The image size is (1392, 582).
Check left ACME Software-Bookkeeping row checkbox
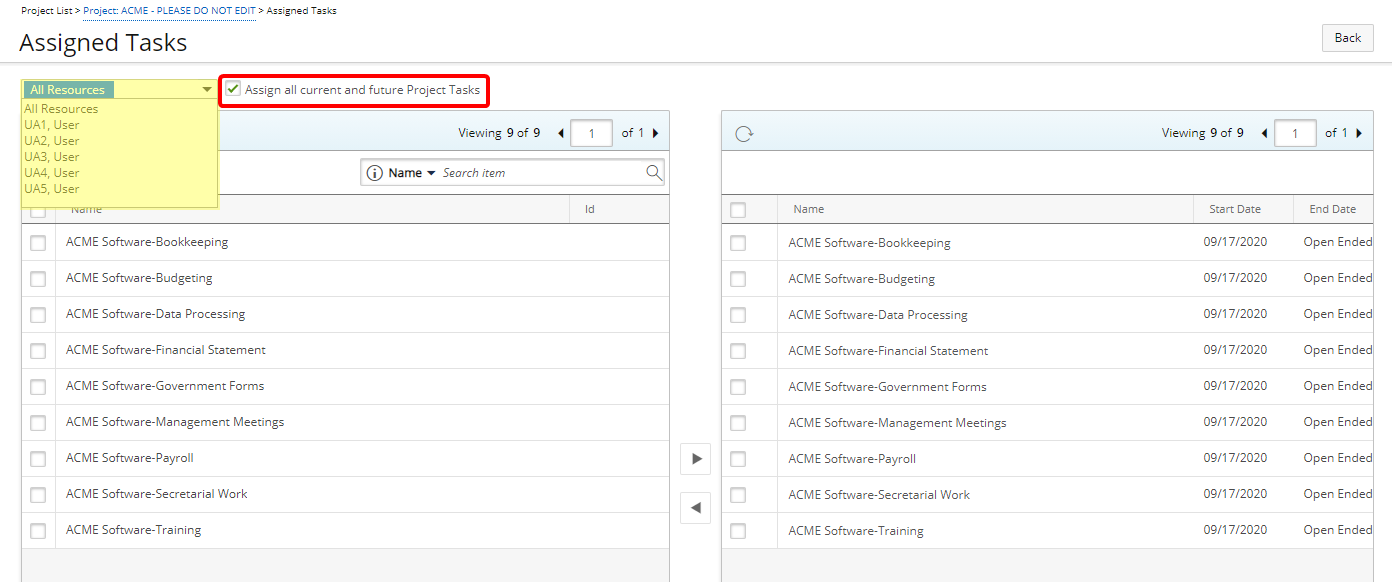38,242
